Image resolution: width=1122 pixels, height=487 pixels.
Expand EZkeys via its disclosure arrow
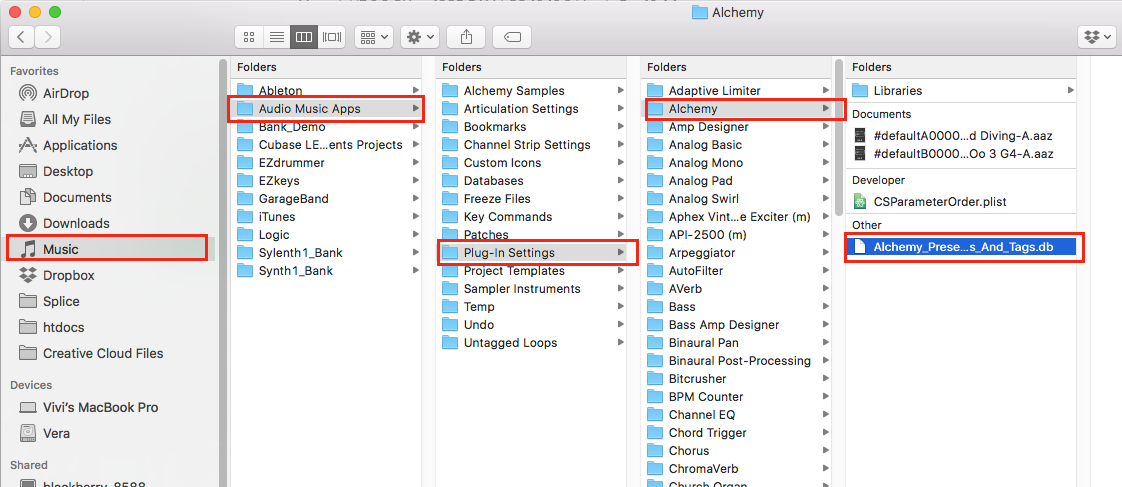pyautogui.click(x=416, y=181)
